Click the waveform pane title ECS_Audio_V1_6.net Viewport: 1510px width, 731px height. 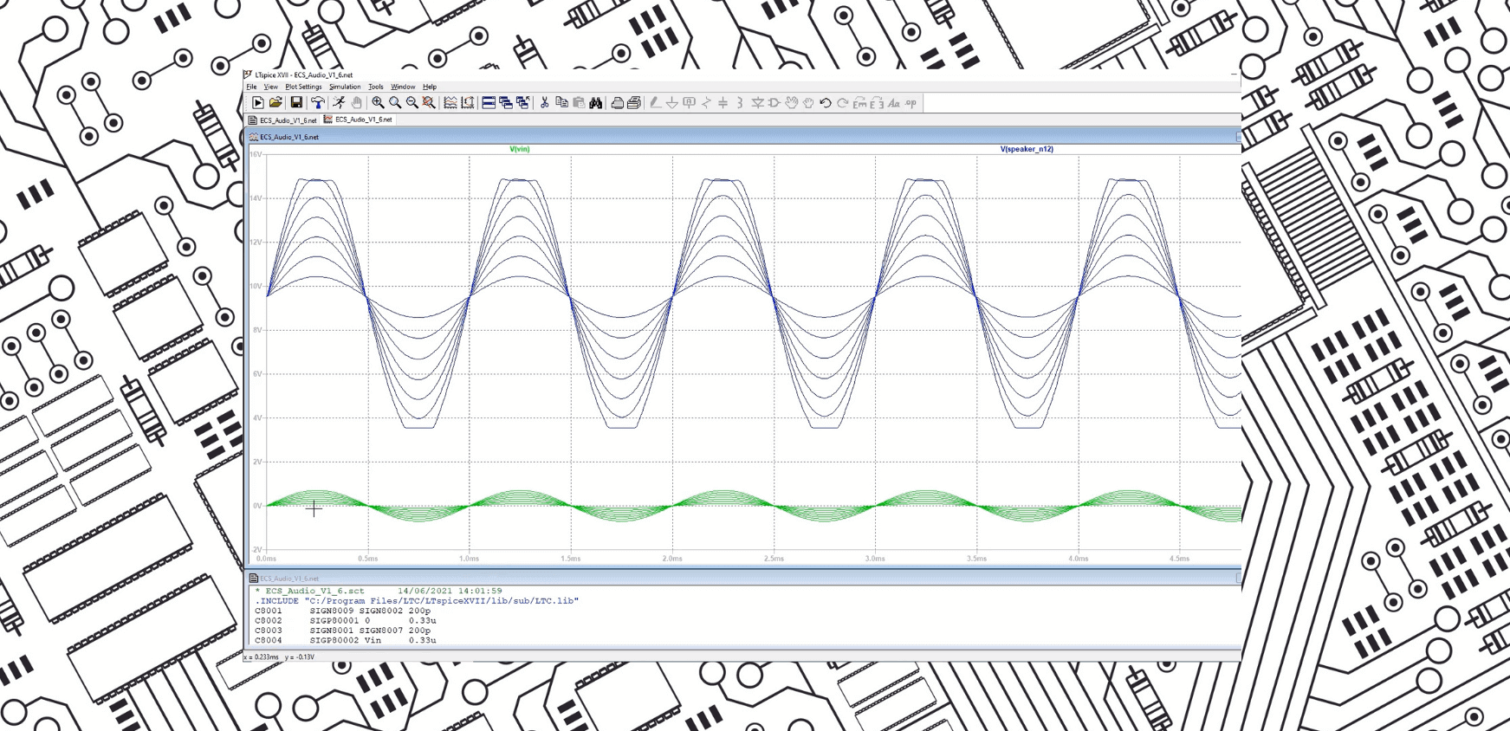[x=290, y=136]
